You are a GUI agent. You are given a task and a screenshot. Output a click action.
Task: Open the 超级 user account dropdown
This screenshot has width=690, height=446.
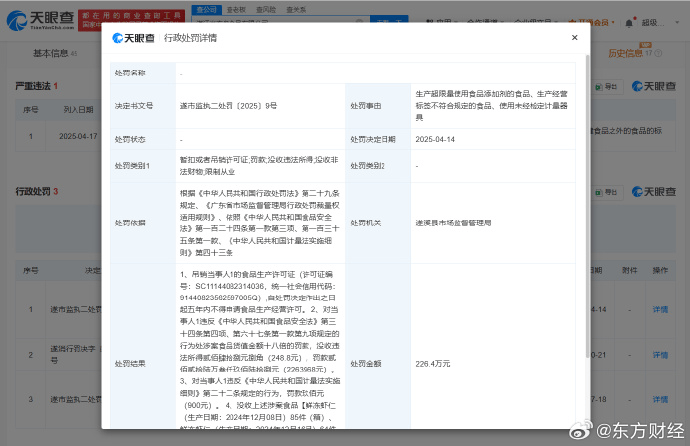pos(655,22)
